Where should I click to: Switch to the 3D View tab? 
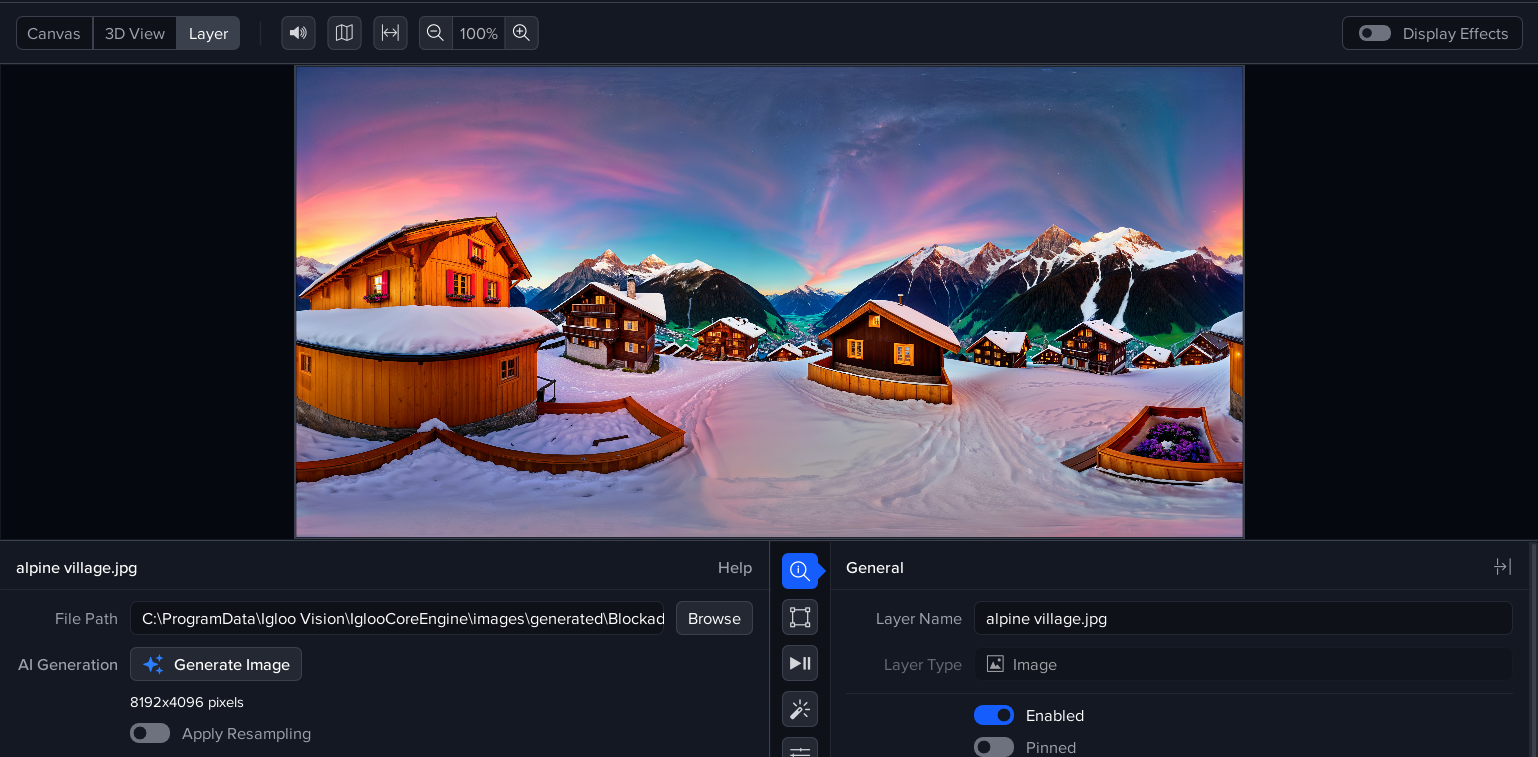[135, 33]
